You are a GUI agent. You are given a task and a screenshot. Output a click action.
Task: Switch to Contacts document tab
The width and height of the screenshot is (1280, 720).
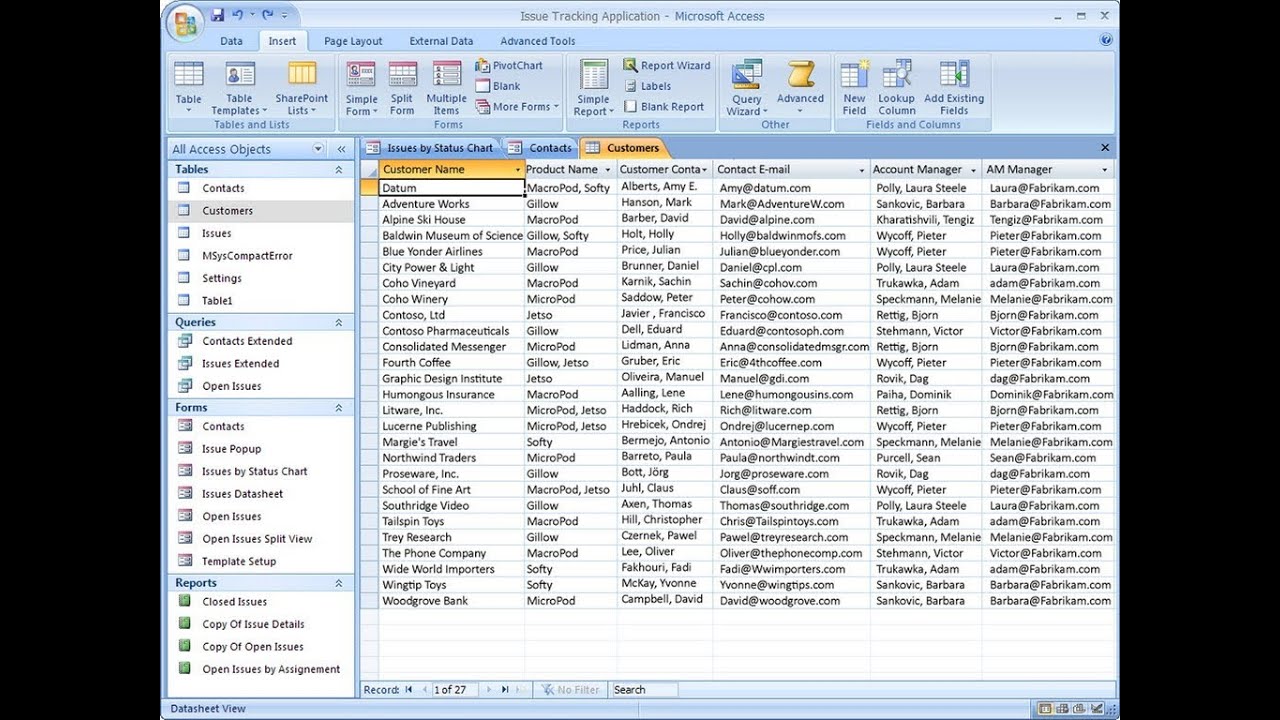(541, 148)
